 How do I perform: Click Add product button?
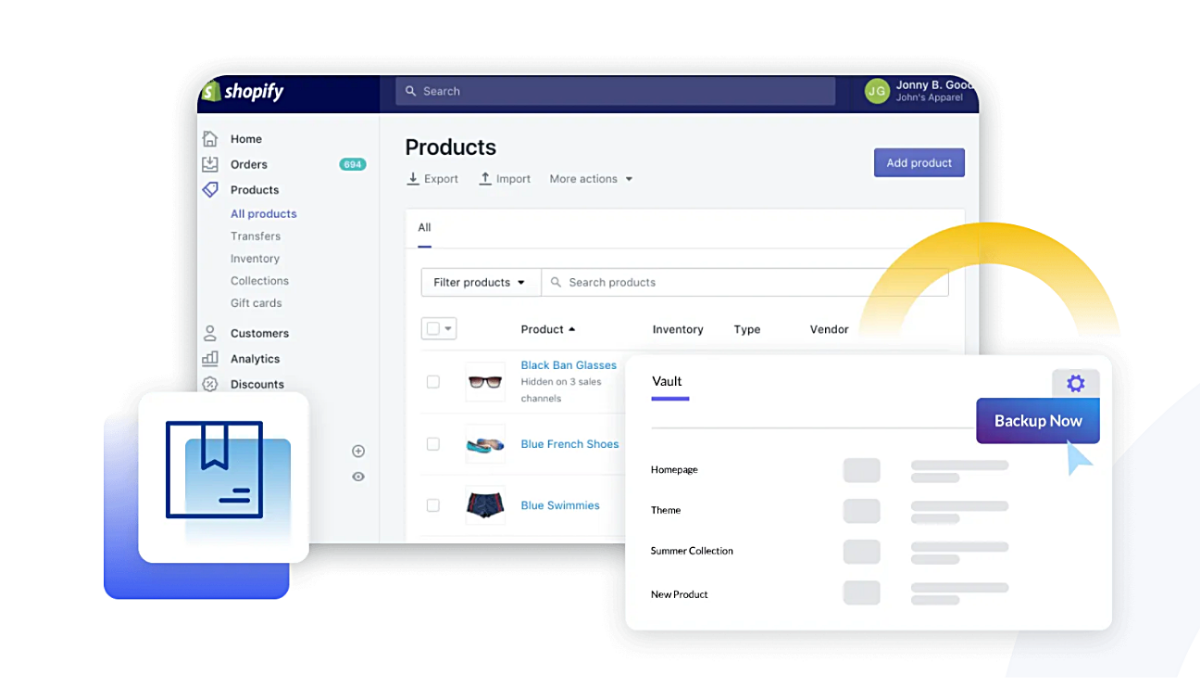(919, 163)
